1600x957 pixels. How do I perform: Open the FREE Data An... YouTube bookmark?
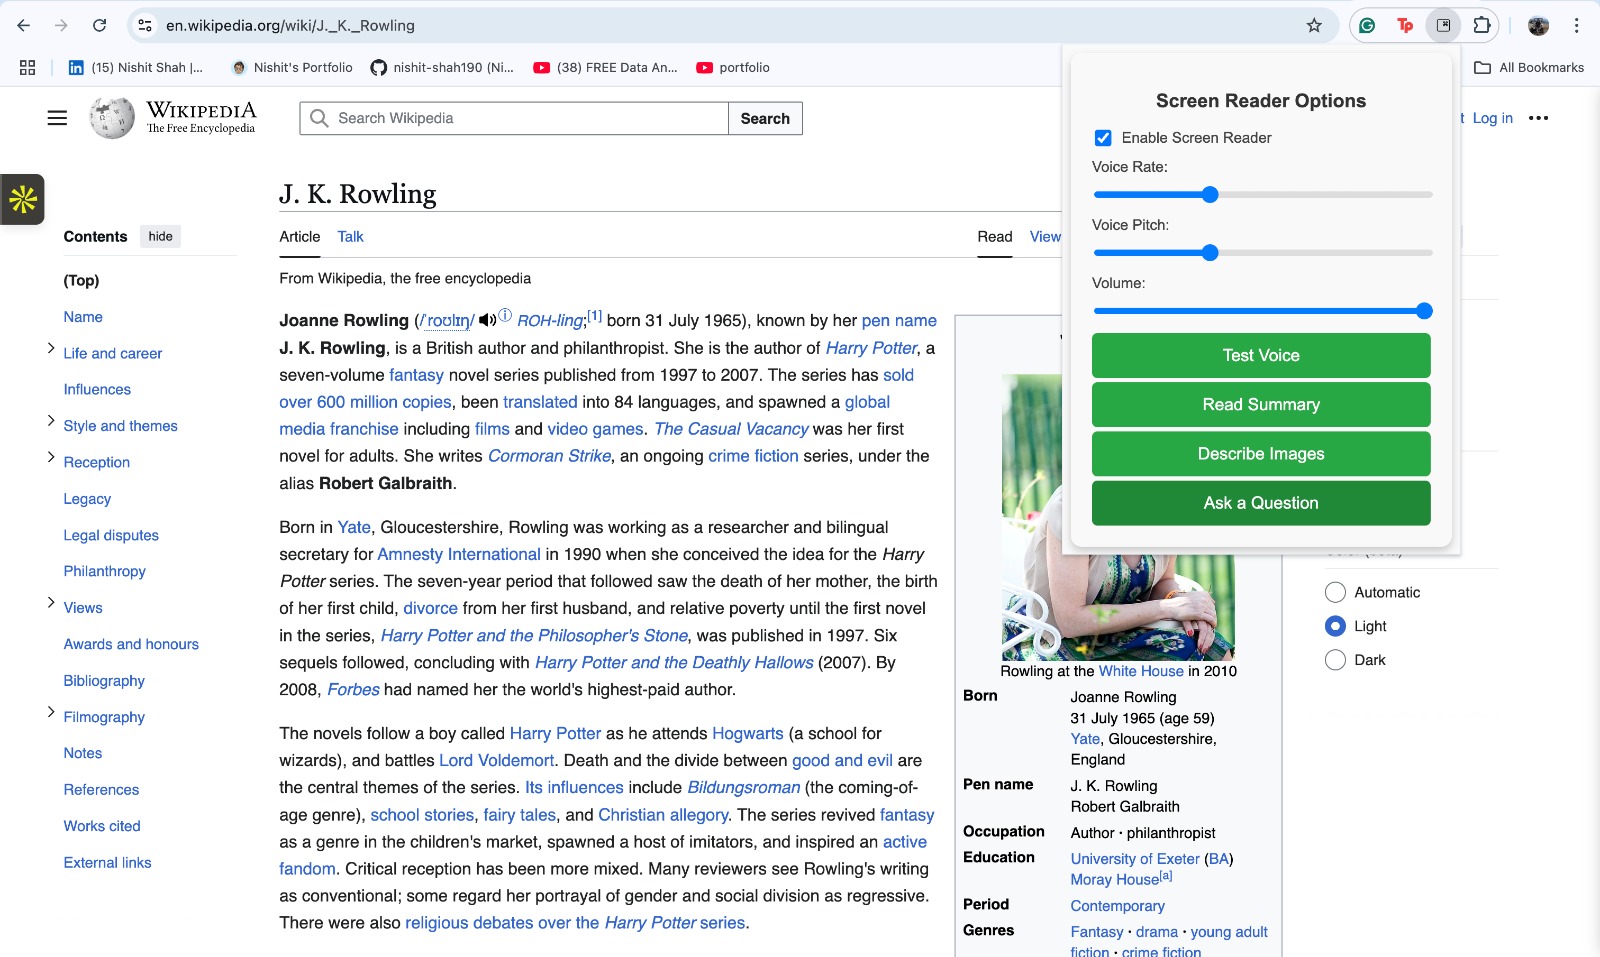coord(605,67)
